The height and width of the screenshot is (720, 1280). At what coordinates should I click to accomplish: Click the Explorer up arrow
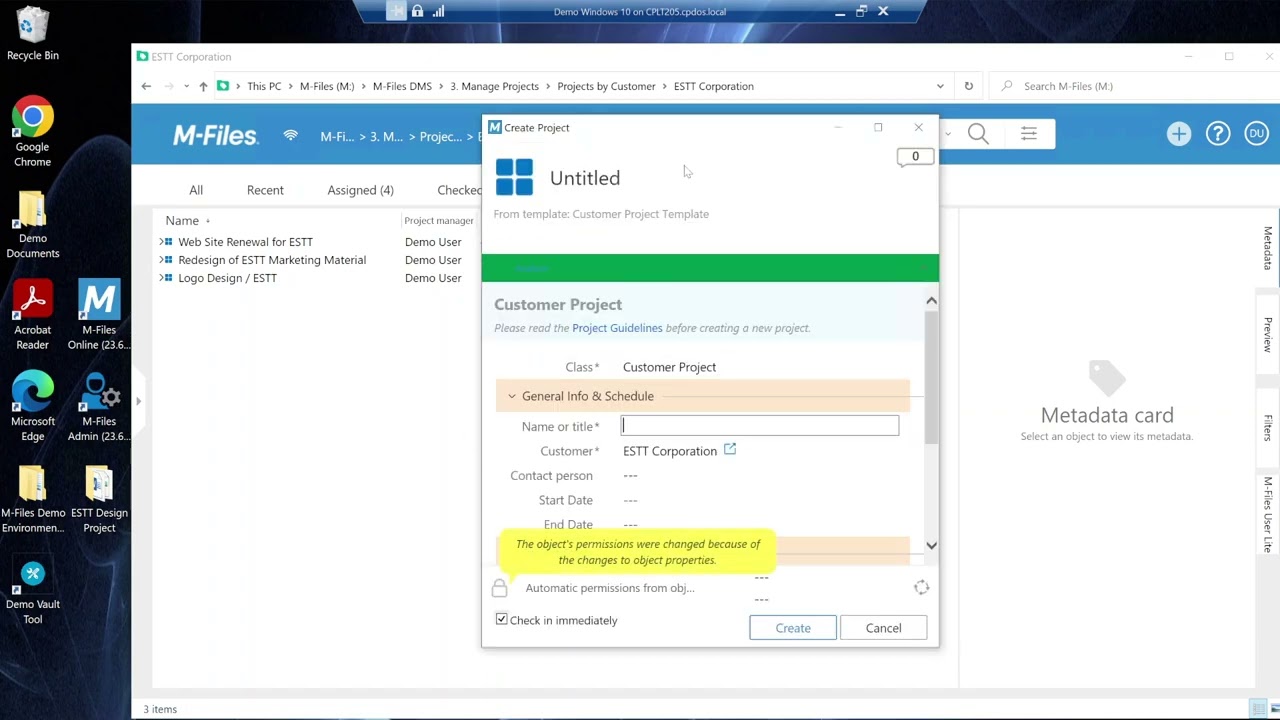click(203, 86)
